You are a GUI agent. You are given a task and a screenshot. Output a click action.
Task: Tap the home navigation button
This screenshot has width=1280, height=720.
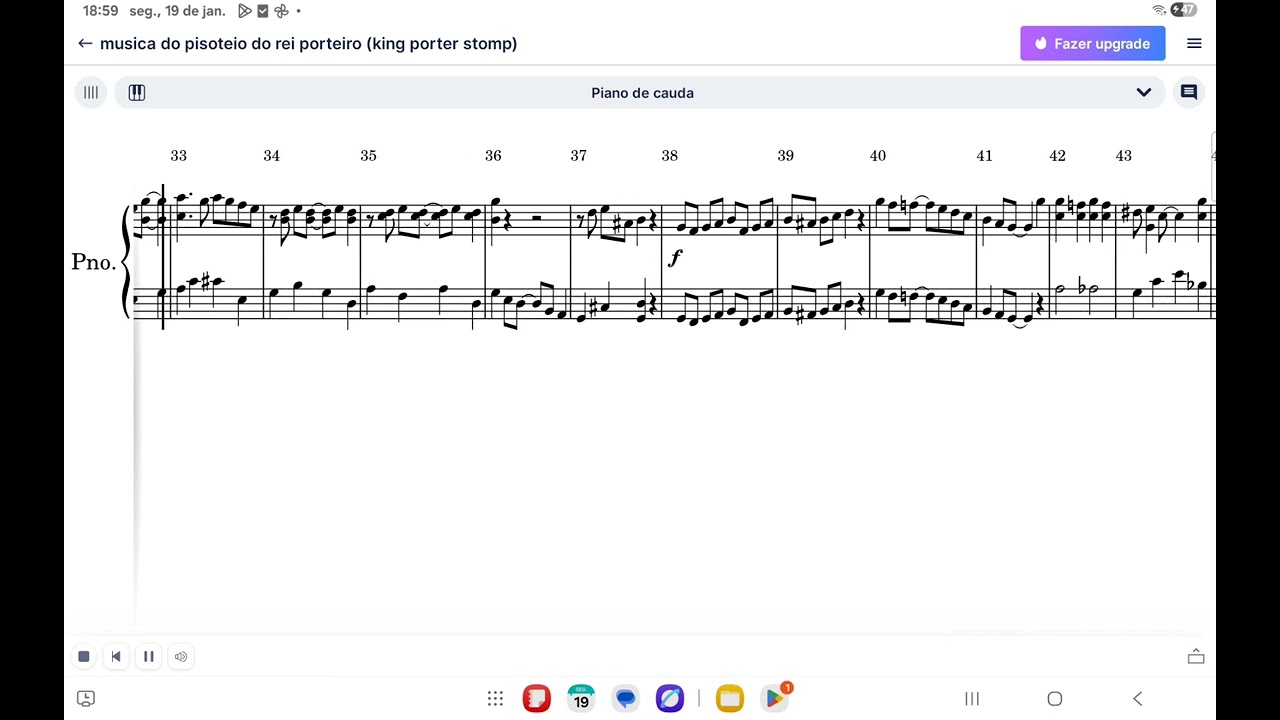point(1055,699)
